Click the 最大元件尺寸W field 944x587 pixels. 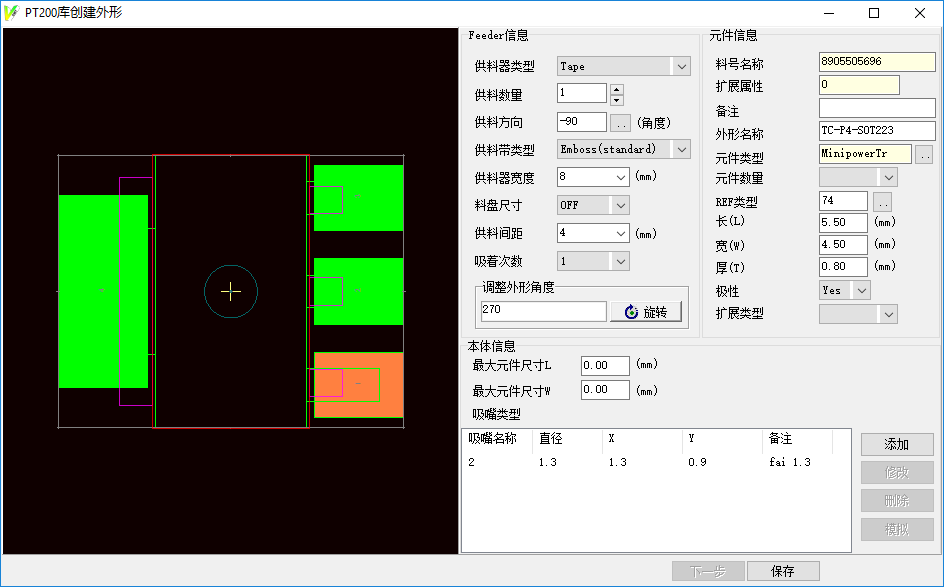[605, 390]
